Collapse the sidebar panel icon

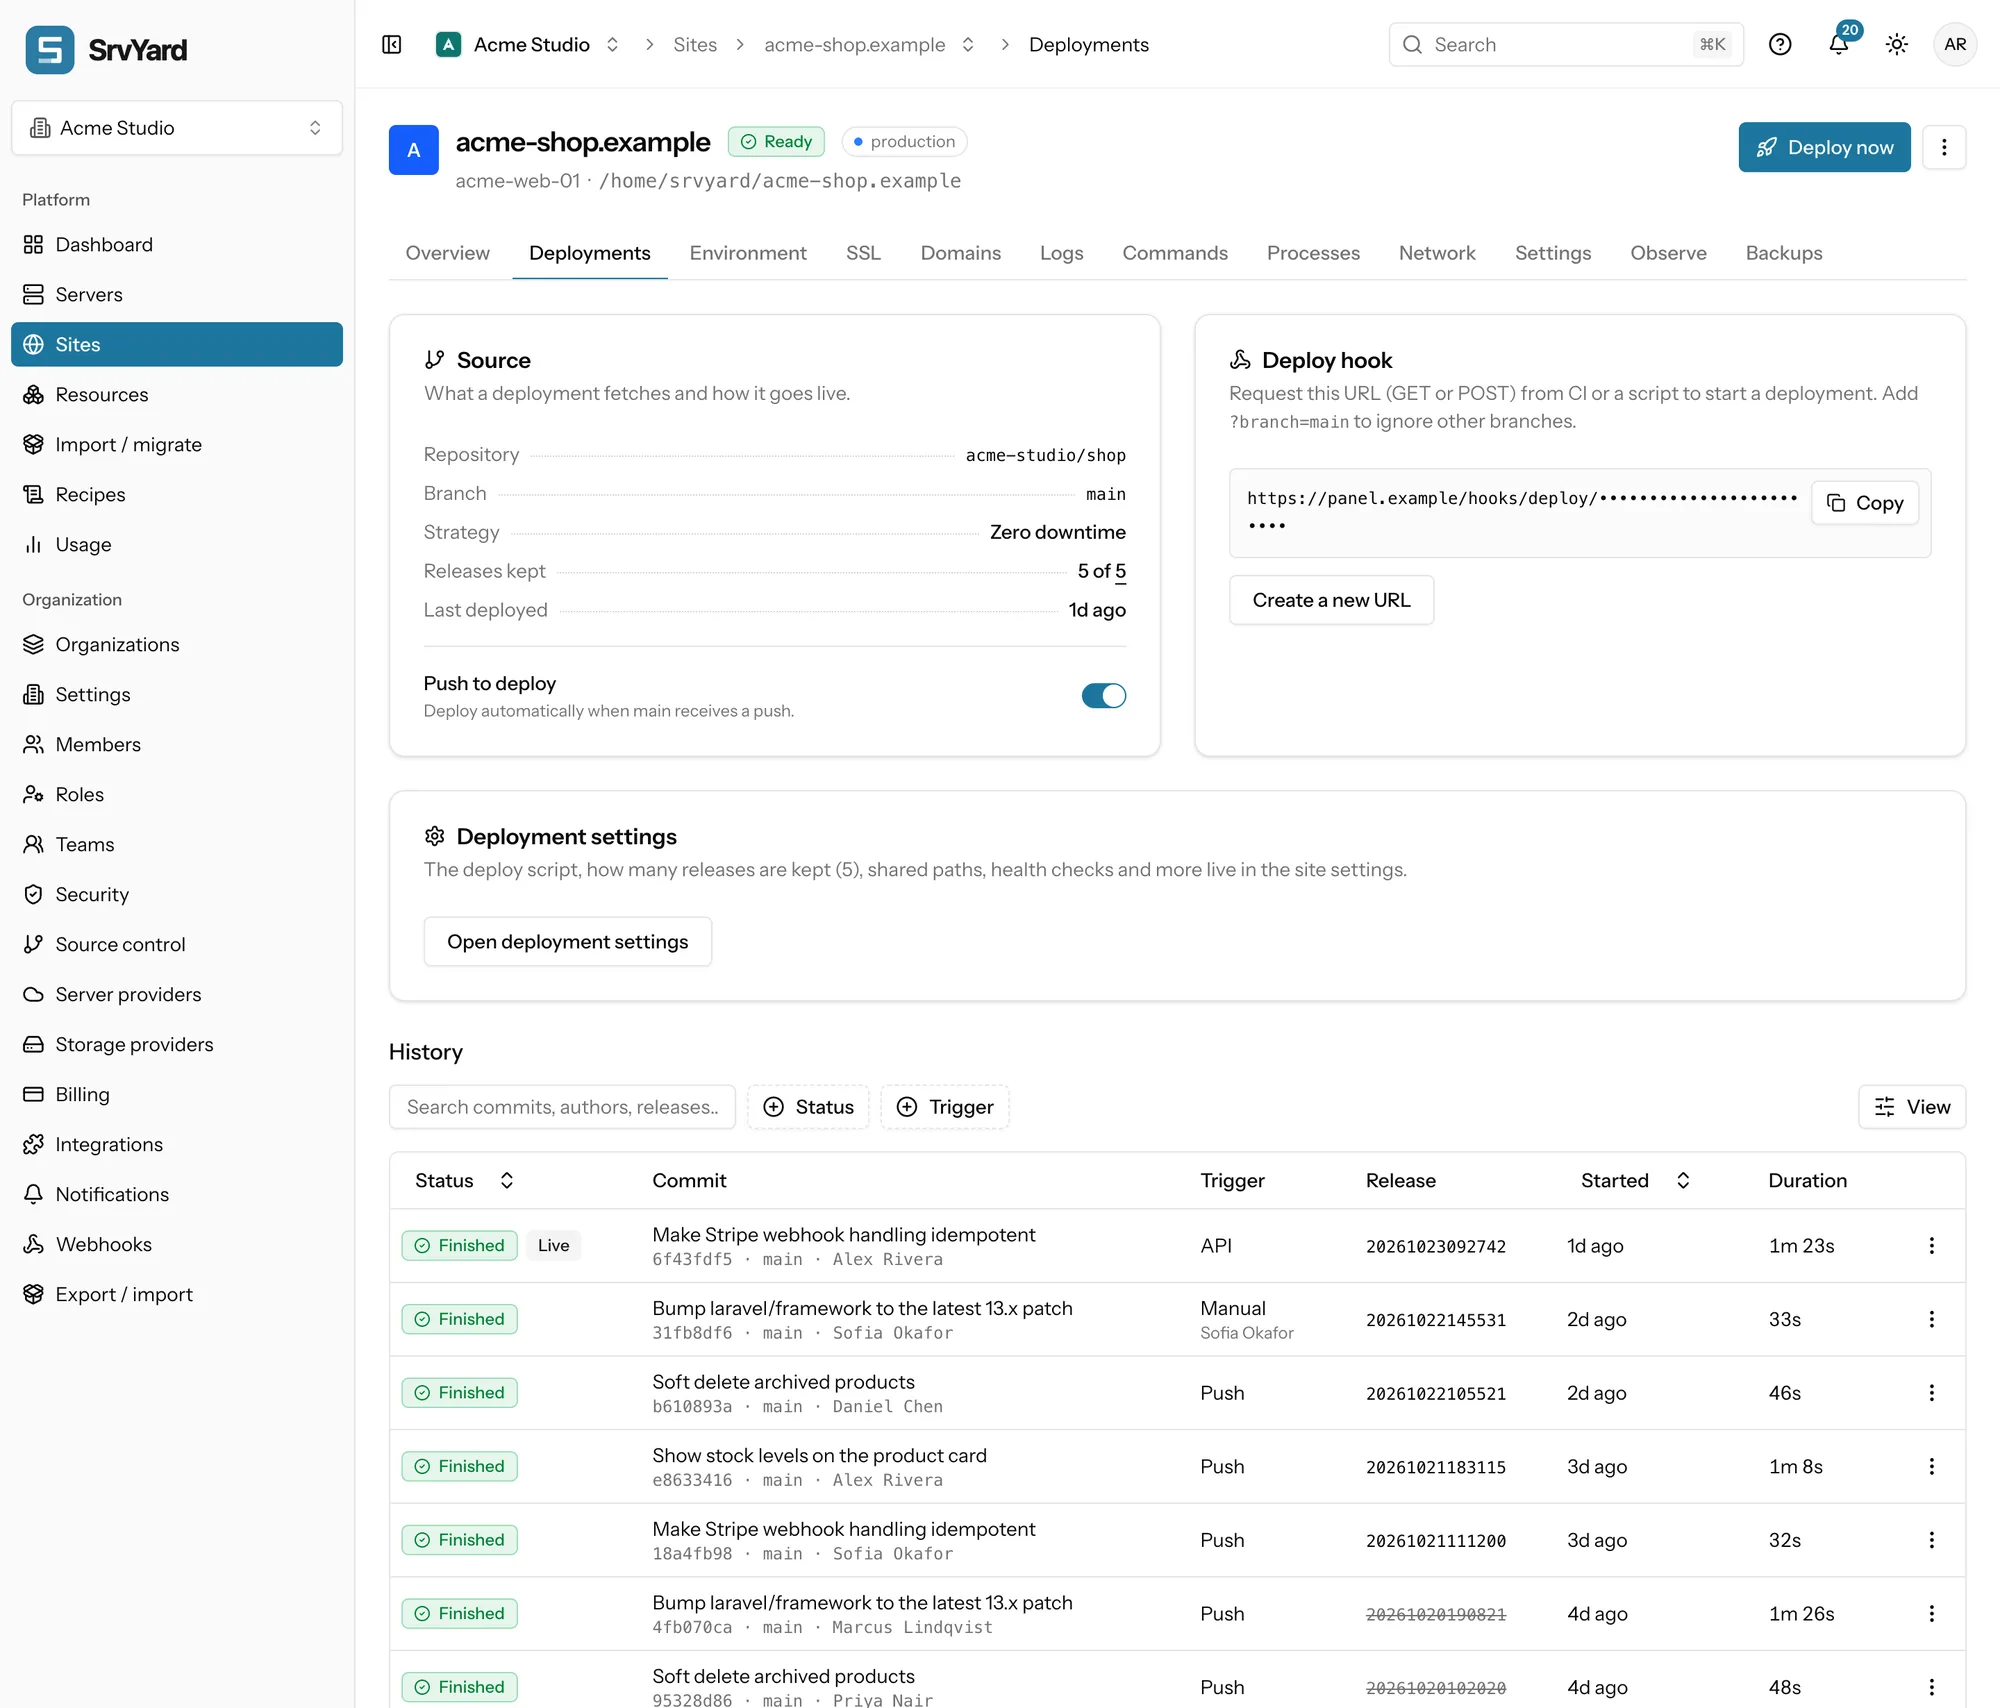(x=392, y=45)
